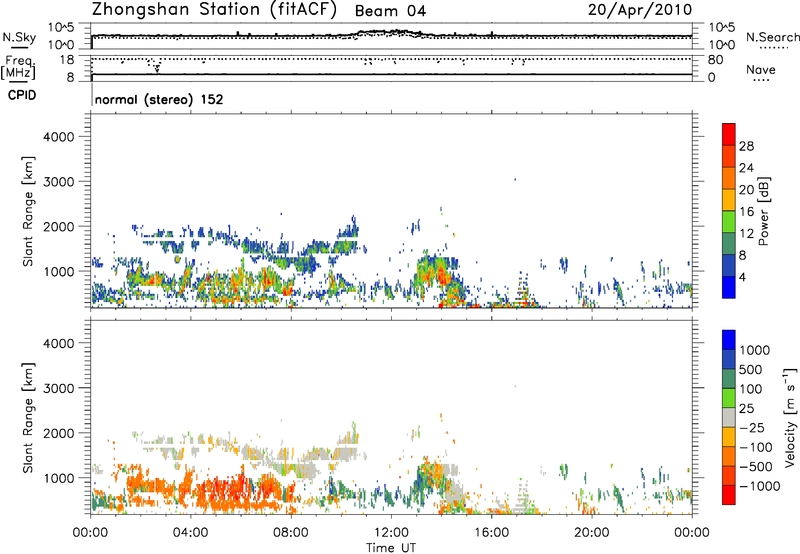
Task: Click the '04:00' time axis label
Action: (x=191, y=533)
